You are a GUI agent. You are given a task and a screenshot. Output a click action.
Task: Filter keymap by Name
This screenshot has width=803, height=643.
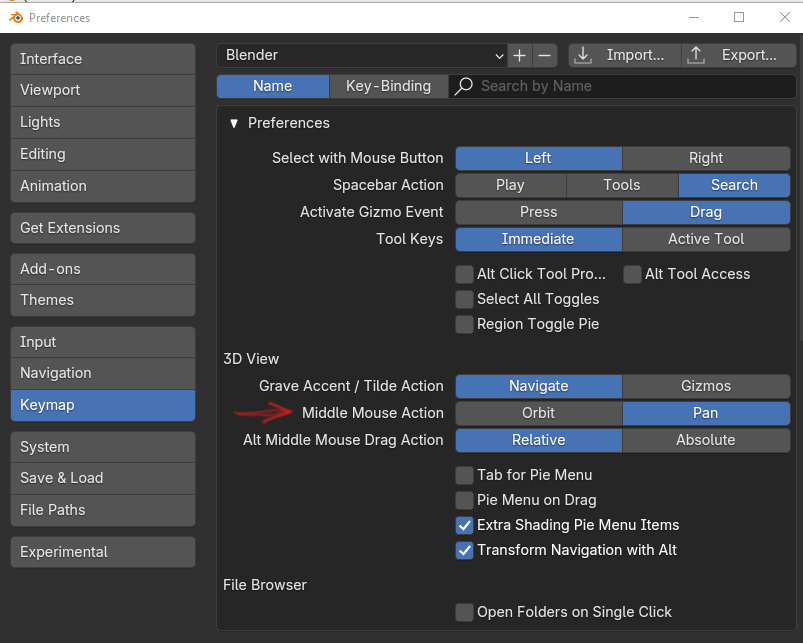pos(272,86)
